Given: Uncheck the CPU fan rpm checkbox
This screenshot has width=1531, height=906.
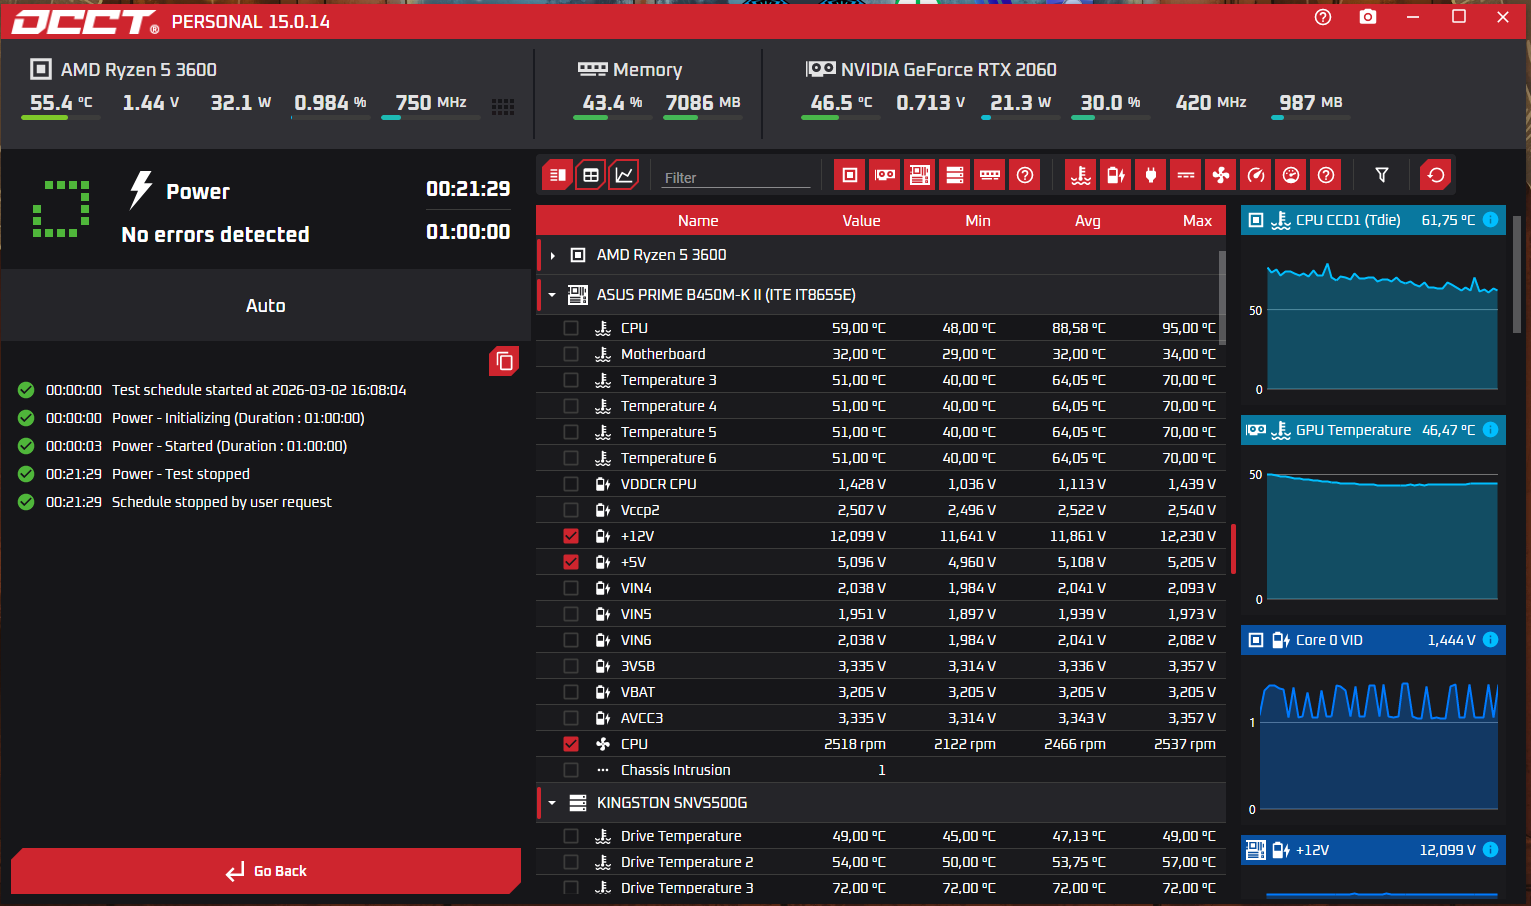Looking at the screenshot, I should (571, 744).
